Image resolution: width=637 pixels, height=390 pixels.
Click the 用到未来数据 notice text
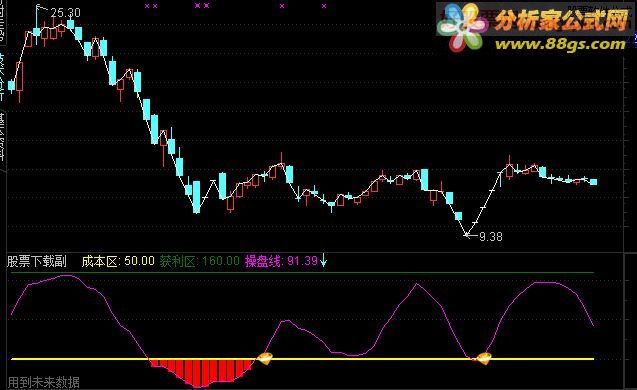(43, 382)
